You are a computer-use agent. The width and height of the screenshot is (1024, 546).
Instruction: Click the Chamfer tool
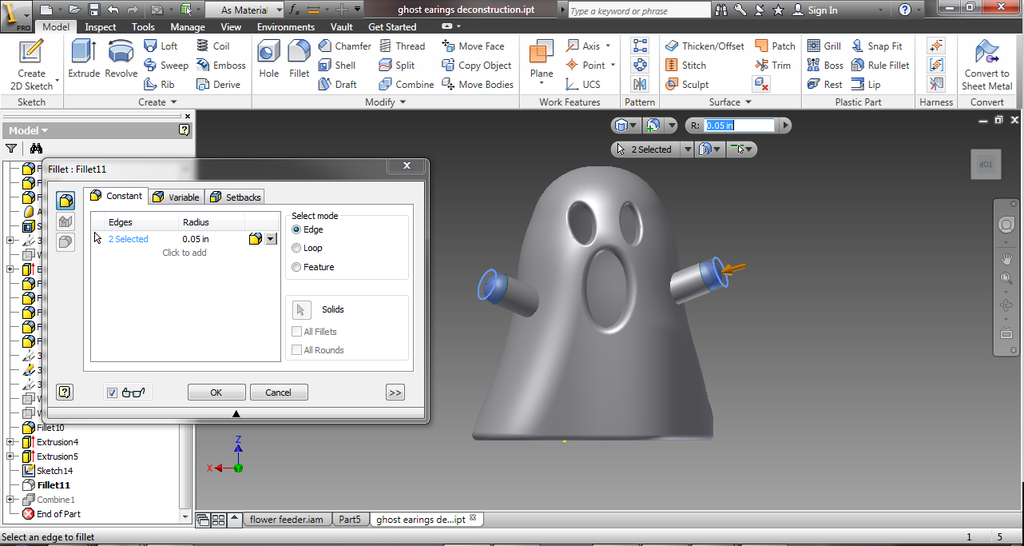tap(344, 46)
